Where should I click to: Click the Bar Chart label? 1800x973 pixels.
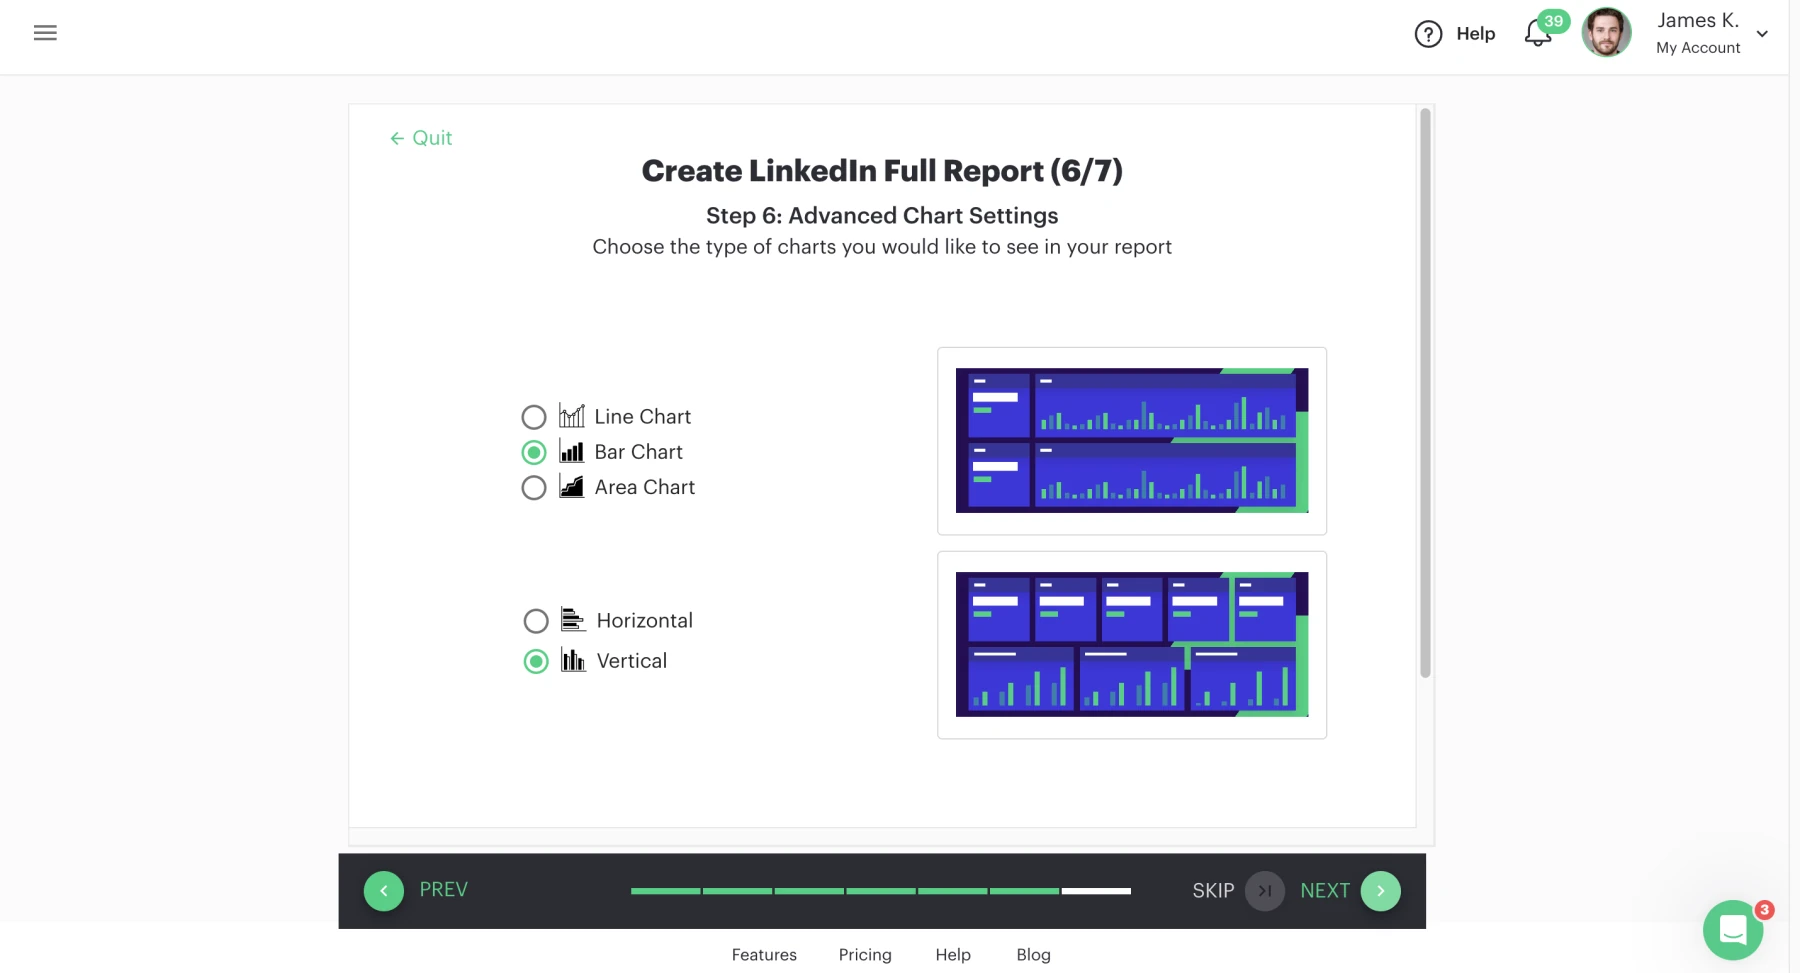pyautogui.click(x=639, y=452)
